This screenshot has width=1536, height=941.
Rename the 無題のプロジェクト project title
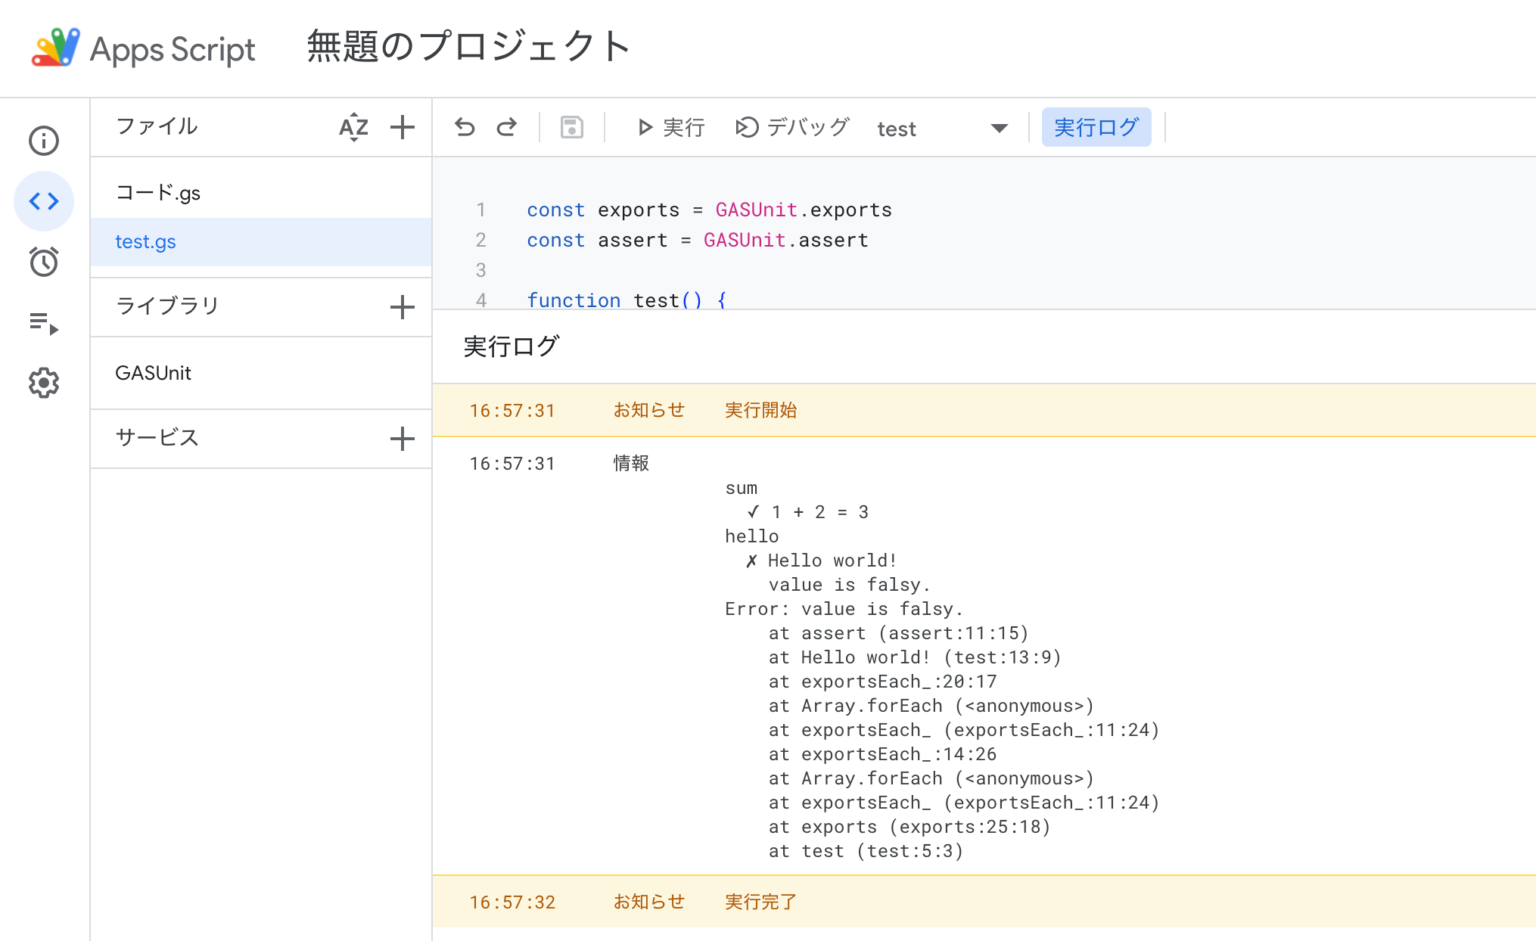(x=467, y=47)
